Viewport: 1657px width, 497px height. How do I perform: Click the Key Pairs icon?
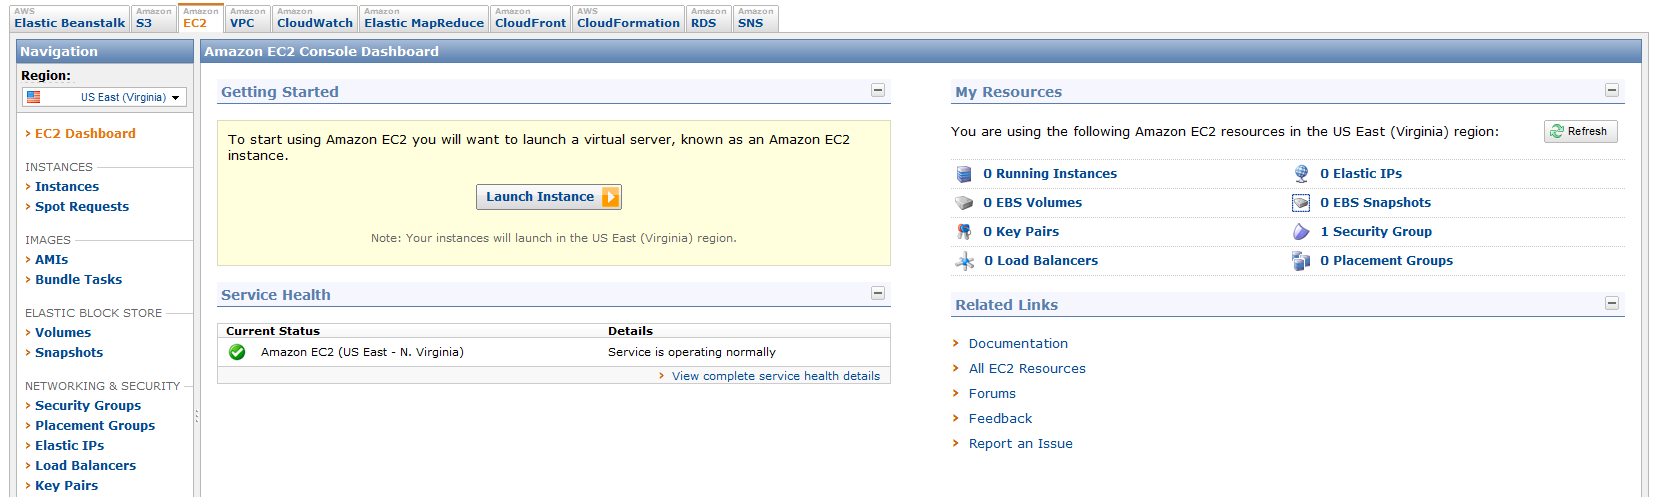click(964, 232)
